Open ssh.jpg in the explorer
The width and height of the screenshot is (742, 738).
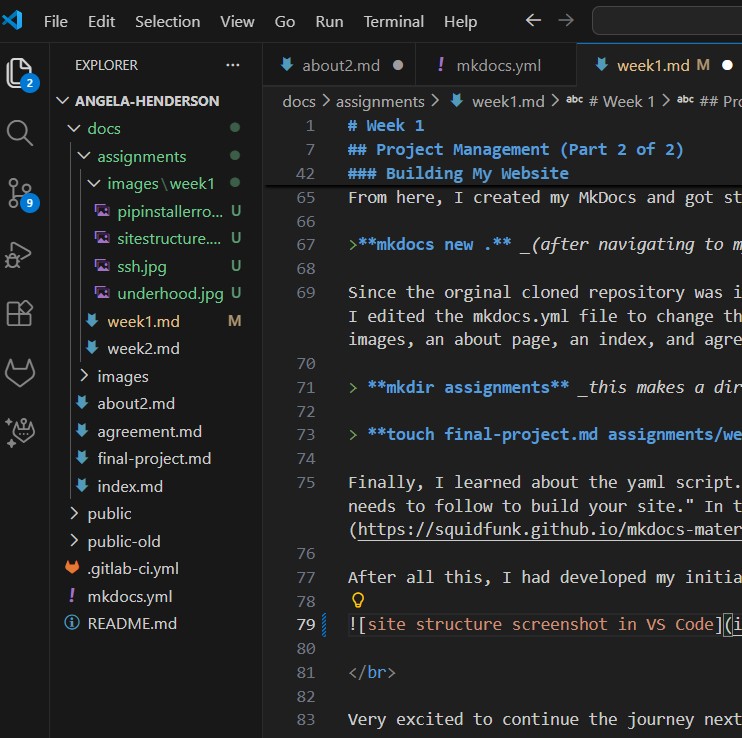coord(141,266)
